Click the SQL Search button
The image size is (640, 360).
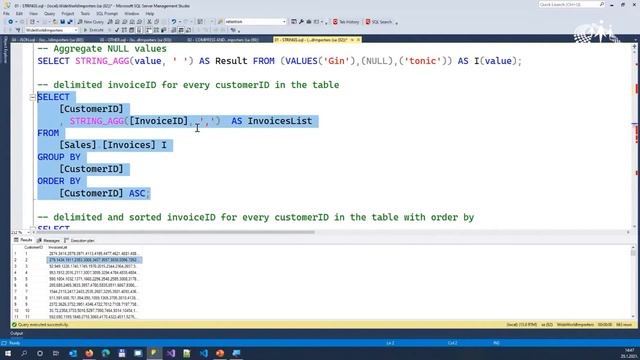click(x=379, y=22)
